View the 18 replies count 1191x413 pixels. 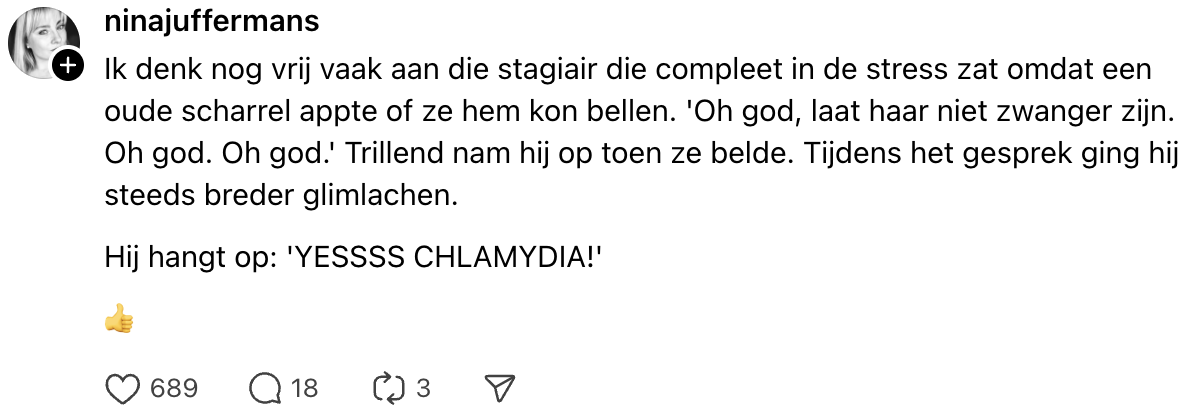tap(304, 388)
